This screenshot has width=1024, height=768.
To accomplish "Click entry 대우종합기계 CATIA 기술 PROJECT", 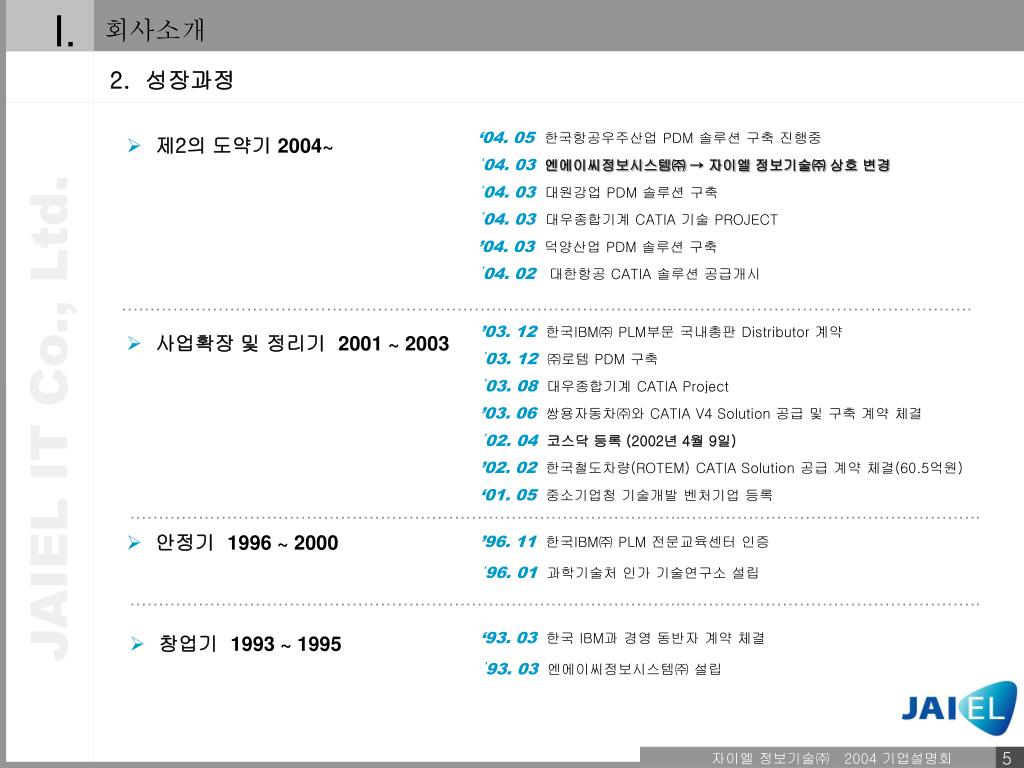I will tap(662, 219).
